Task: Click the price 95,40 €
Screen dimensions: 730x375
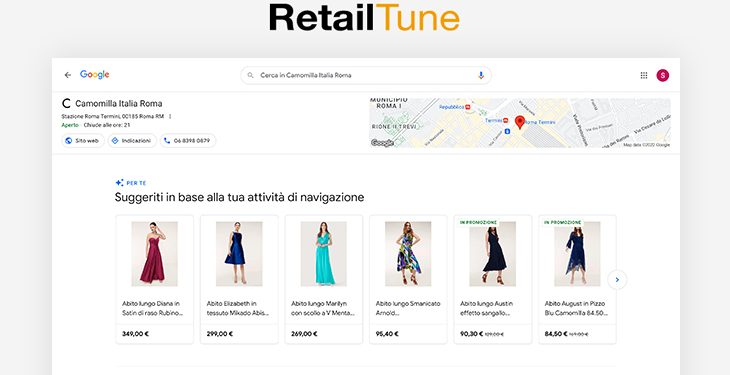Action: pyautogui.click(x=387, y=334)
